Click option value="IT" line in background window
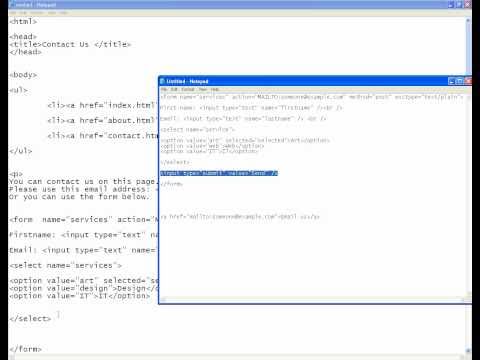Screen dimensions: 480x360 point(80,296)
